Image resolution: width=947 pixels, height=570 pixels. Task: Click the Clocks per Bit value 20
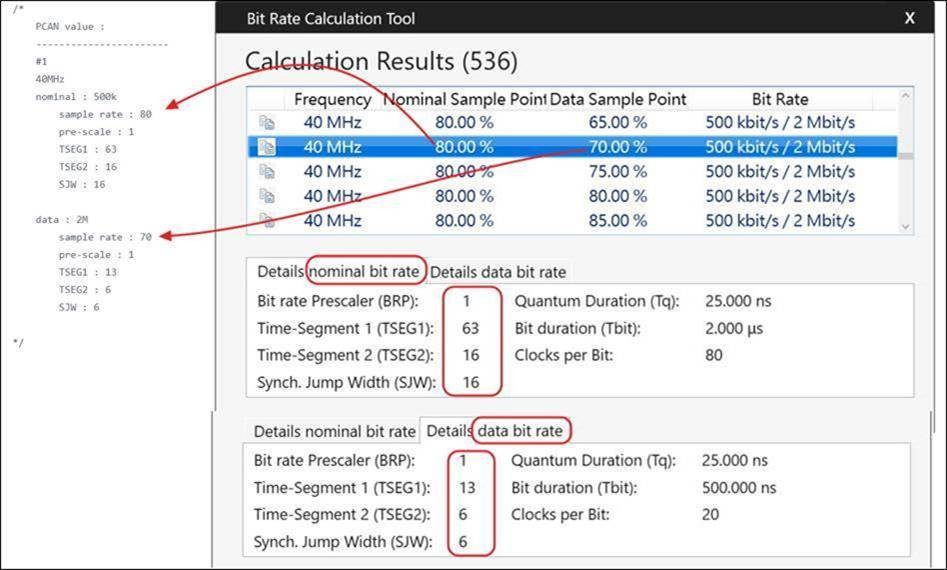[x=710, y=514]
